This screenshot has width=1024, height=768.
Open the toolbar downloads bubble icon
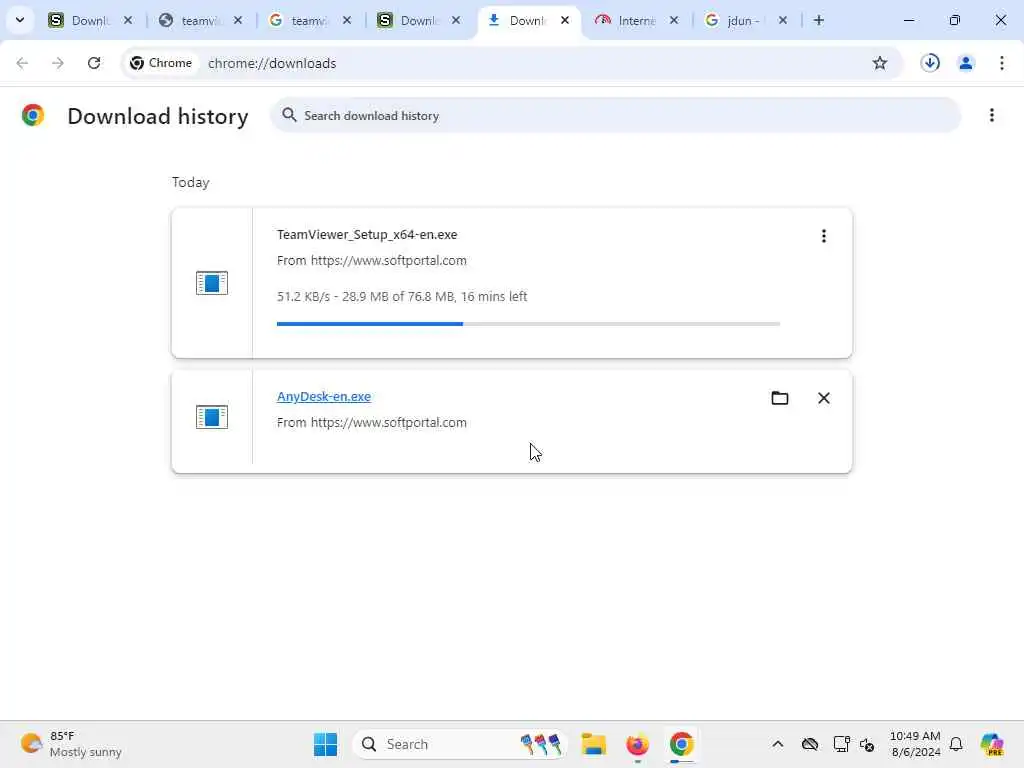[930, 63]
